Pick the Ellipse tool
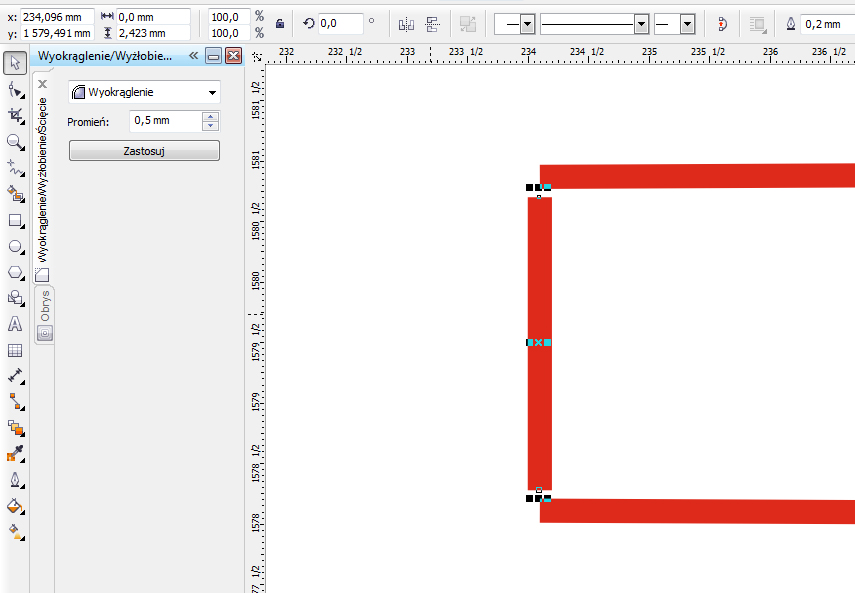 [x=15, y=246]
